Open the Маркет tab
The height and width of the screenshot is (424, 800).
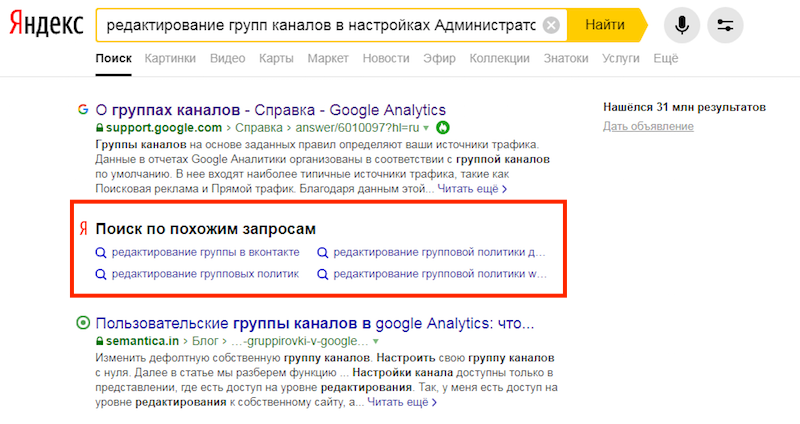328,59
